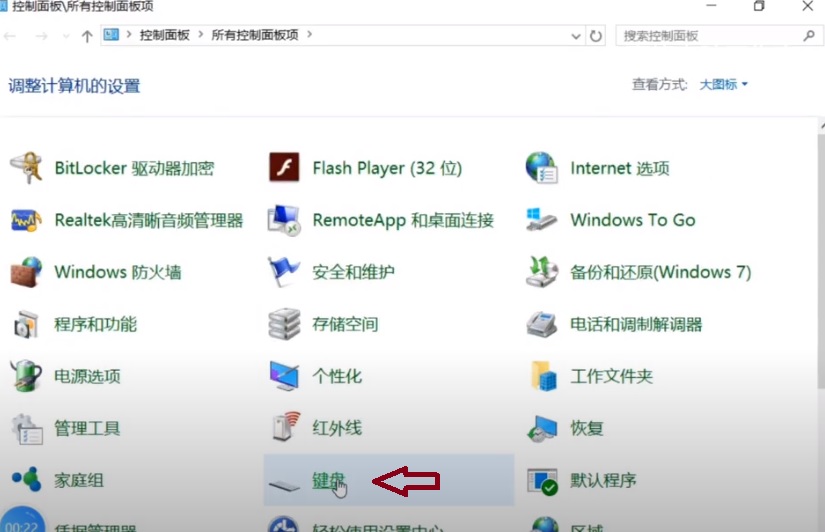Click the 搜索控制面板 search field

tap(719, 36)
